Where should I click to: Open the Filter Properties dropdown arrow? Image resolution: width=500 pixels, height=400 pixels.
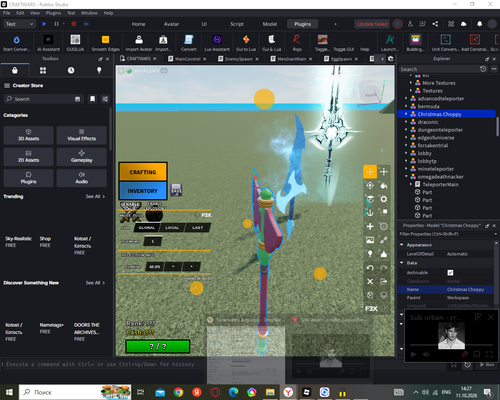click(495, 234)
